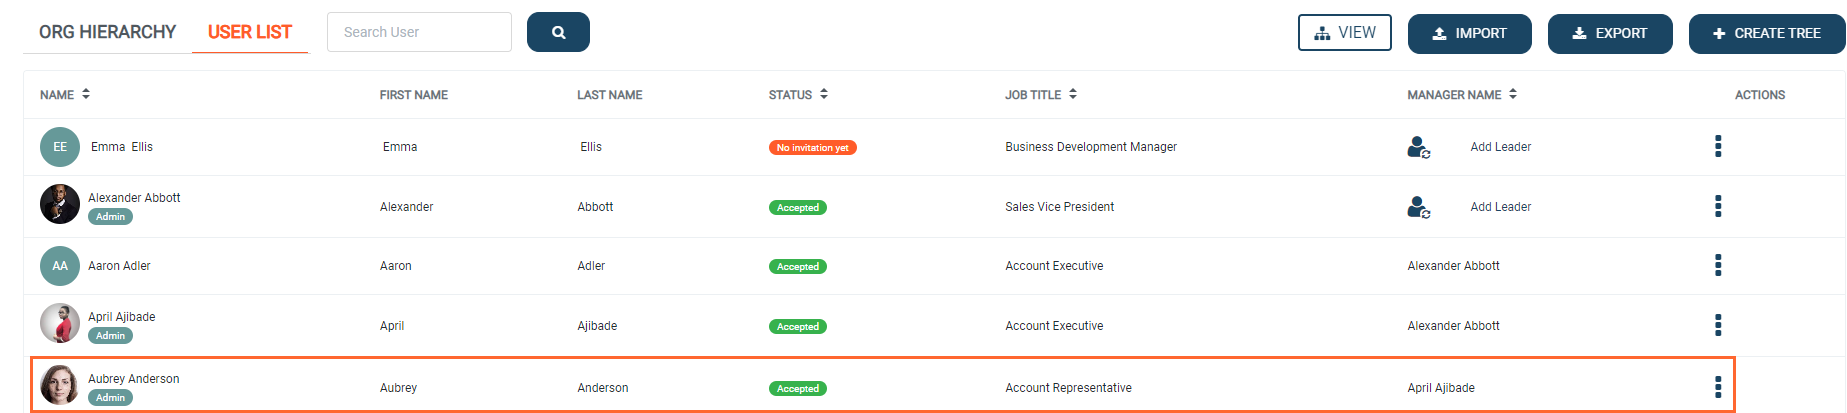Click the Export button
Screen dimensions: 1847x413
(x=1609, y=34)
